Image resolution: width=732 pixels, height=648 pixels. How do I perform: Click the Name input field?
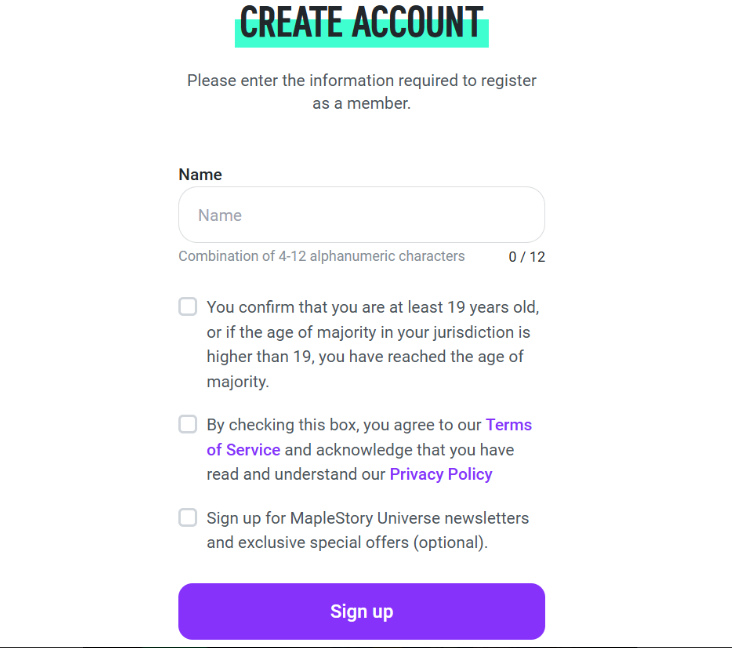pyautogui.click(x=361, y=215)
